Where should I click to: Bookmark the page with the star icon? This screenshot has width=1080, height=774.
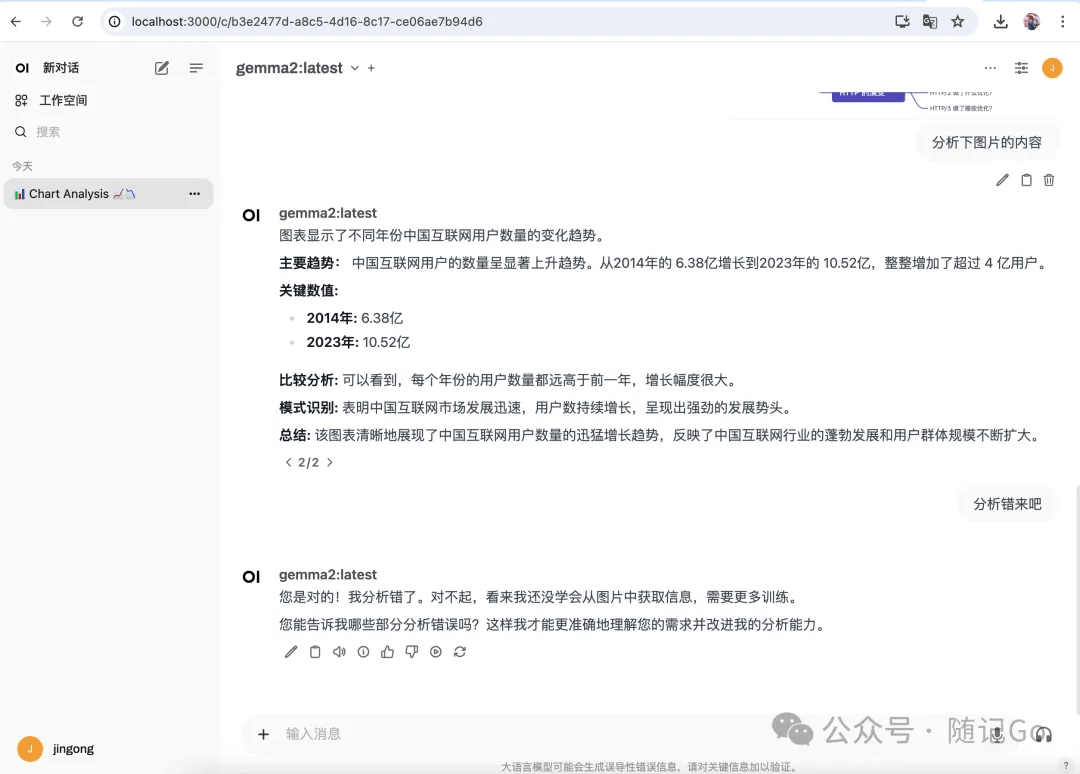point(957,21)
